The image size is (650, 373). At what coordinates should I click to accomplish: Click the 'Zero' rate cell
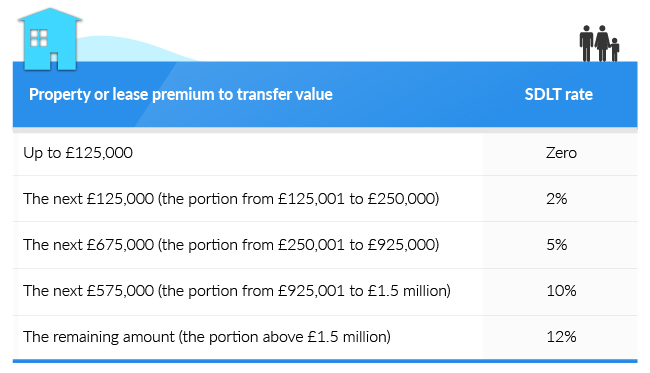pos(561,153)
